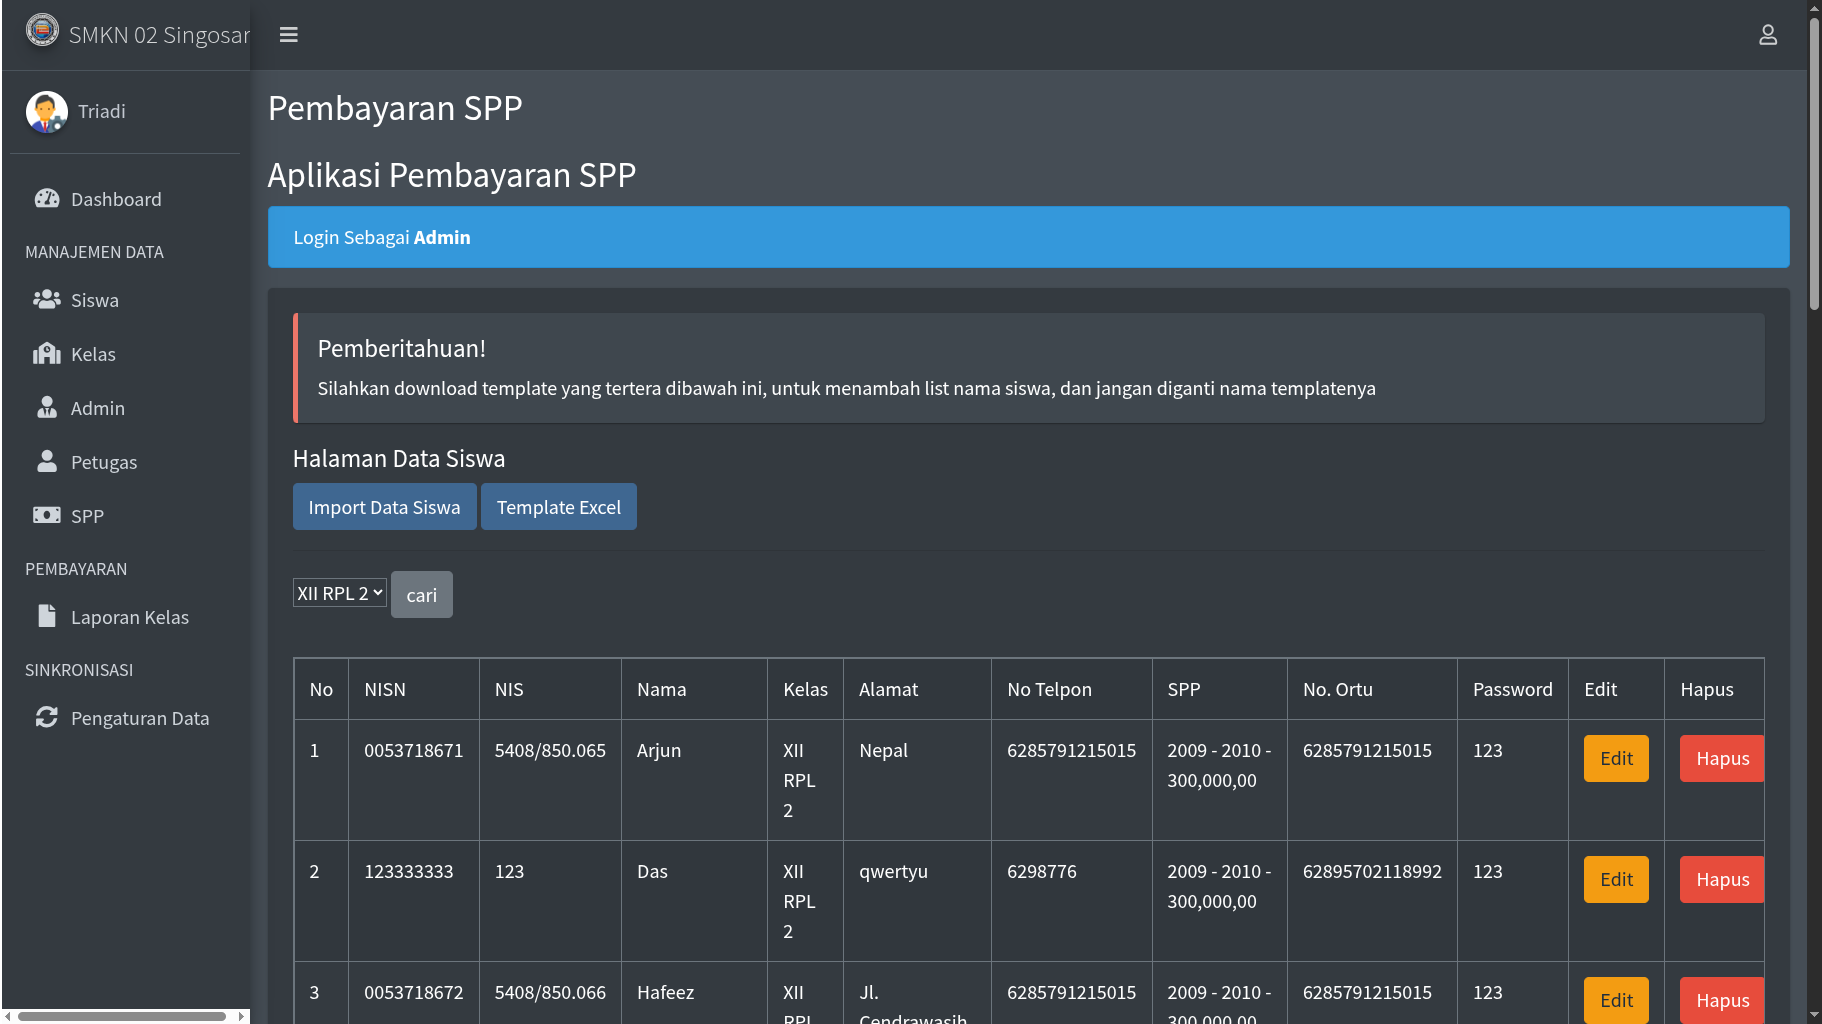Open the XII RPL 2 class dropdown
Viewport: 1822px width, 1024px height.
(339, 593)
